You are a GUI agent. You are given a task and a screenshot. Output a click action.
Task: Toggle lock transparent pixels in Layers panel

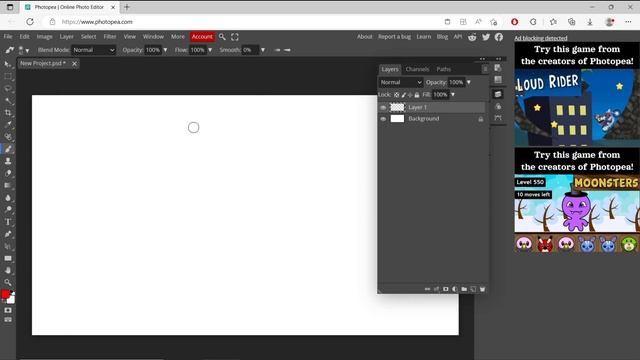click(396, 95)
